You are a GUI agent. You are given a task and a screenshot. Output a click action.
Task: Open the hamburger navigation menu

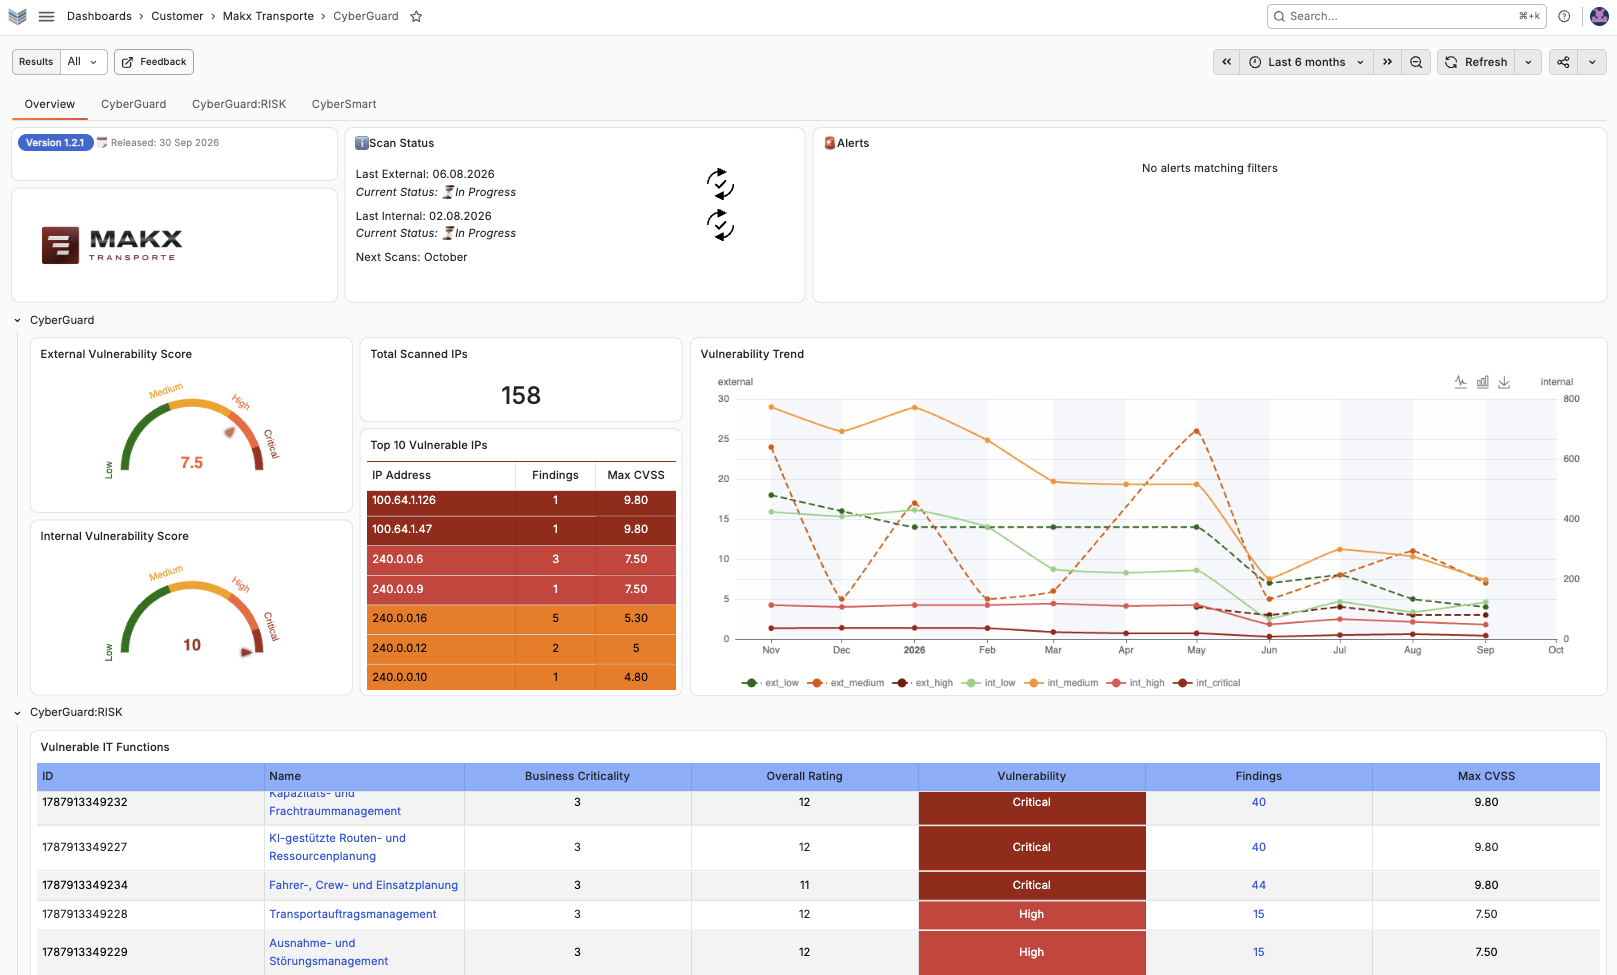pyautogui.click(x=46, y=16)
